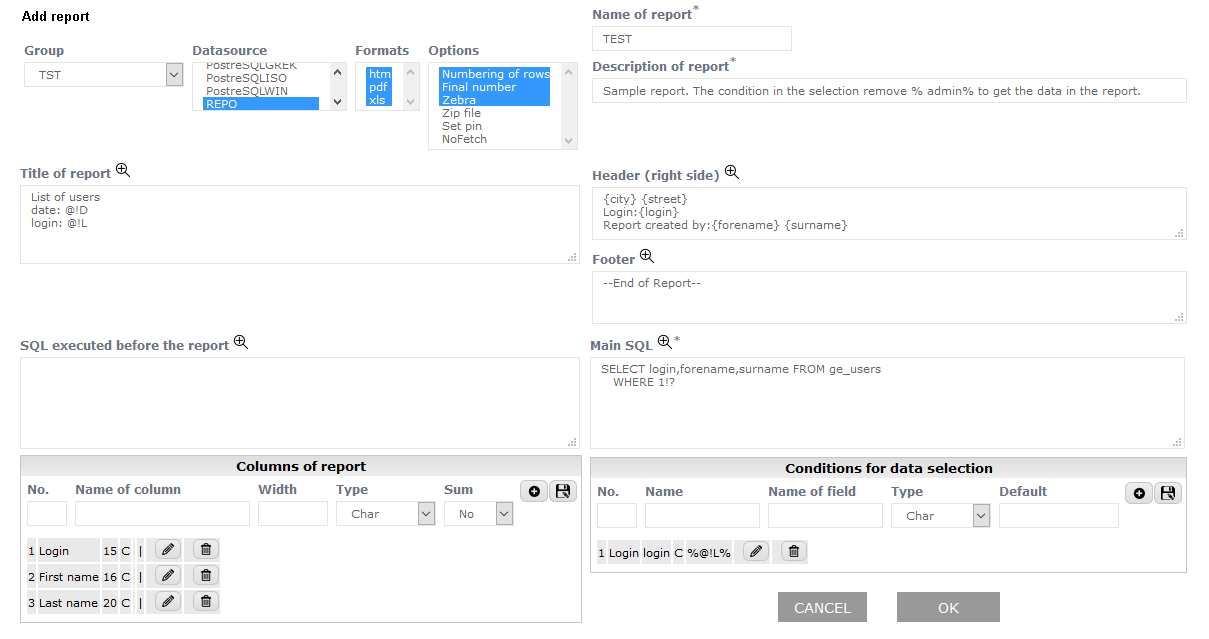1209x639 pixels.
Task: Delete the Last name column row
Action: pos(205,601)
